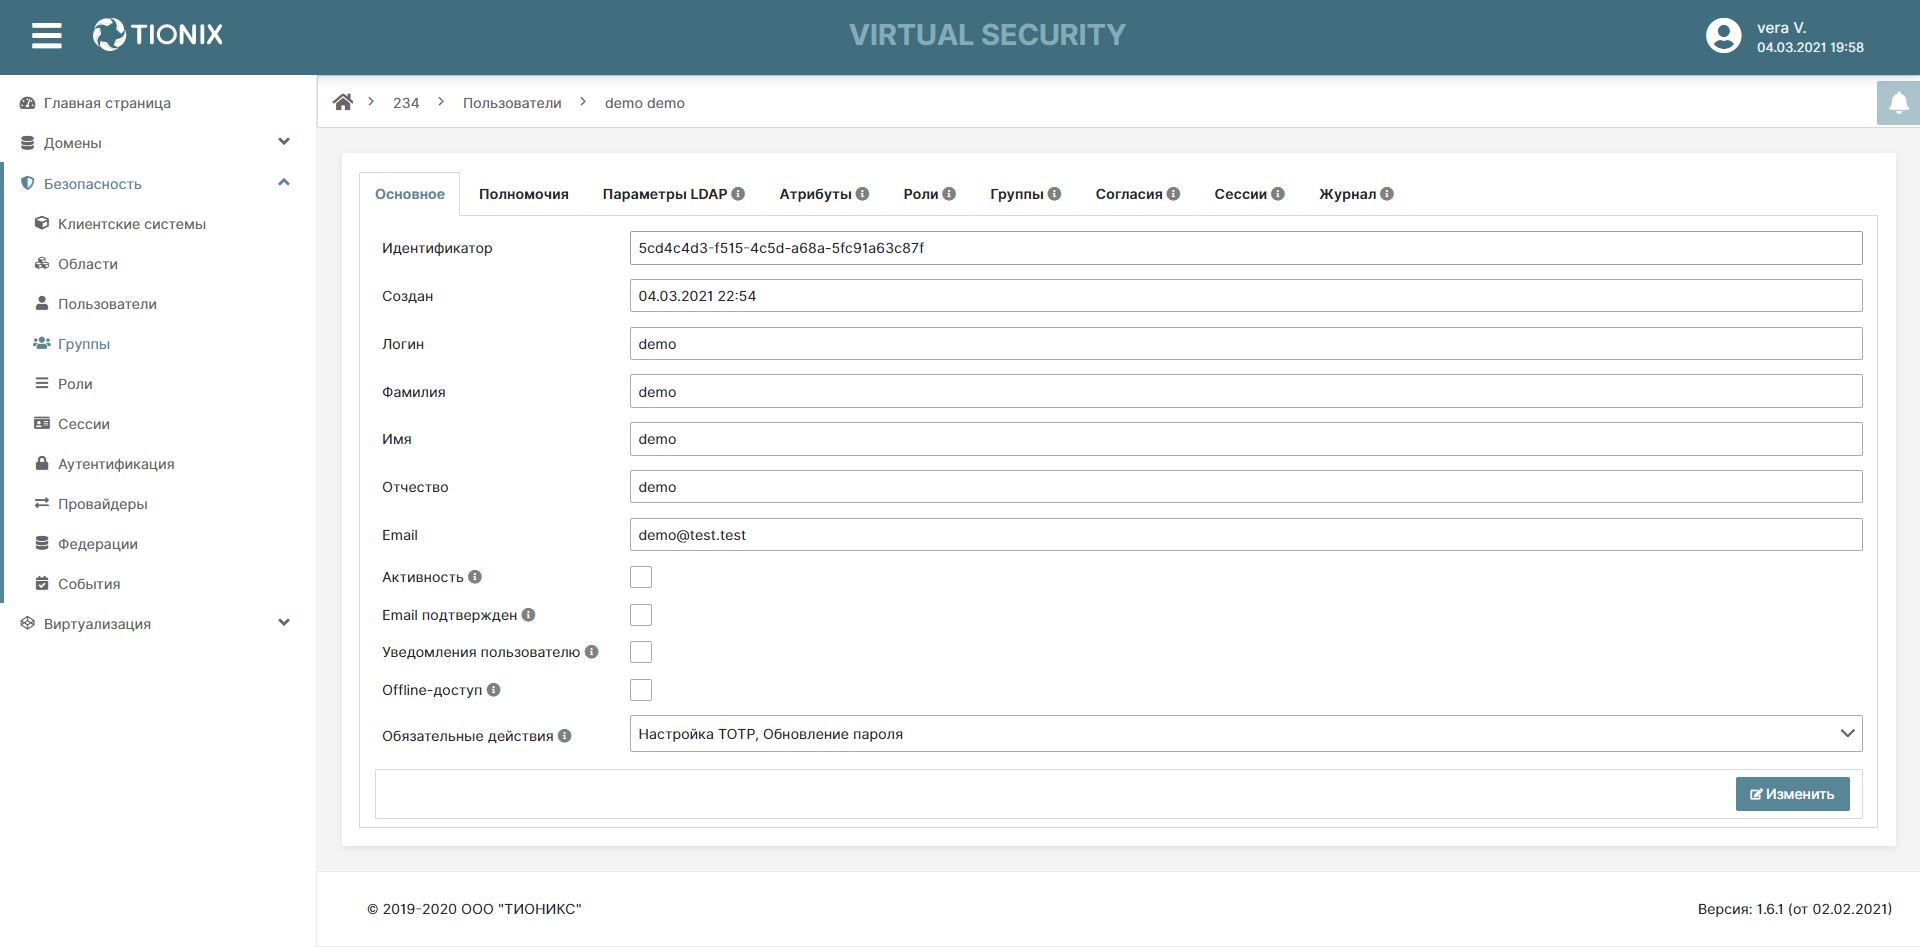1920x947 pixels.
Task: Open the Обязательные действия dropdown
Action: tap(1246, 733)
